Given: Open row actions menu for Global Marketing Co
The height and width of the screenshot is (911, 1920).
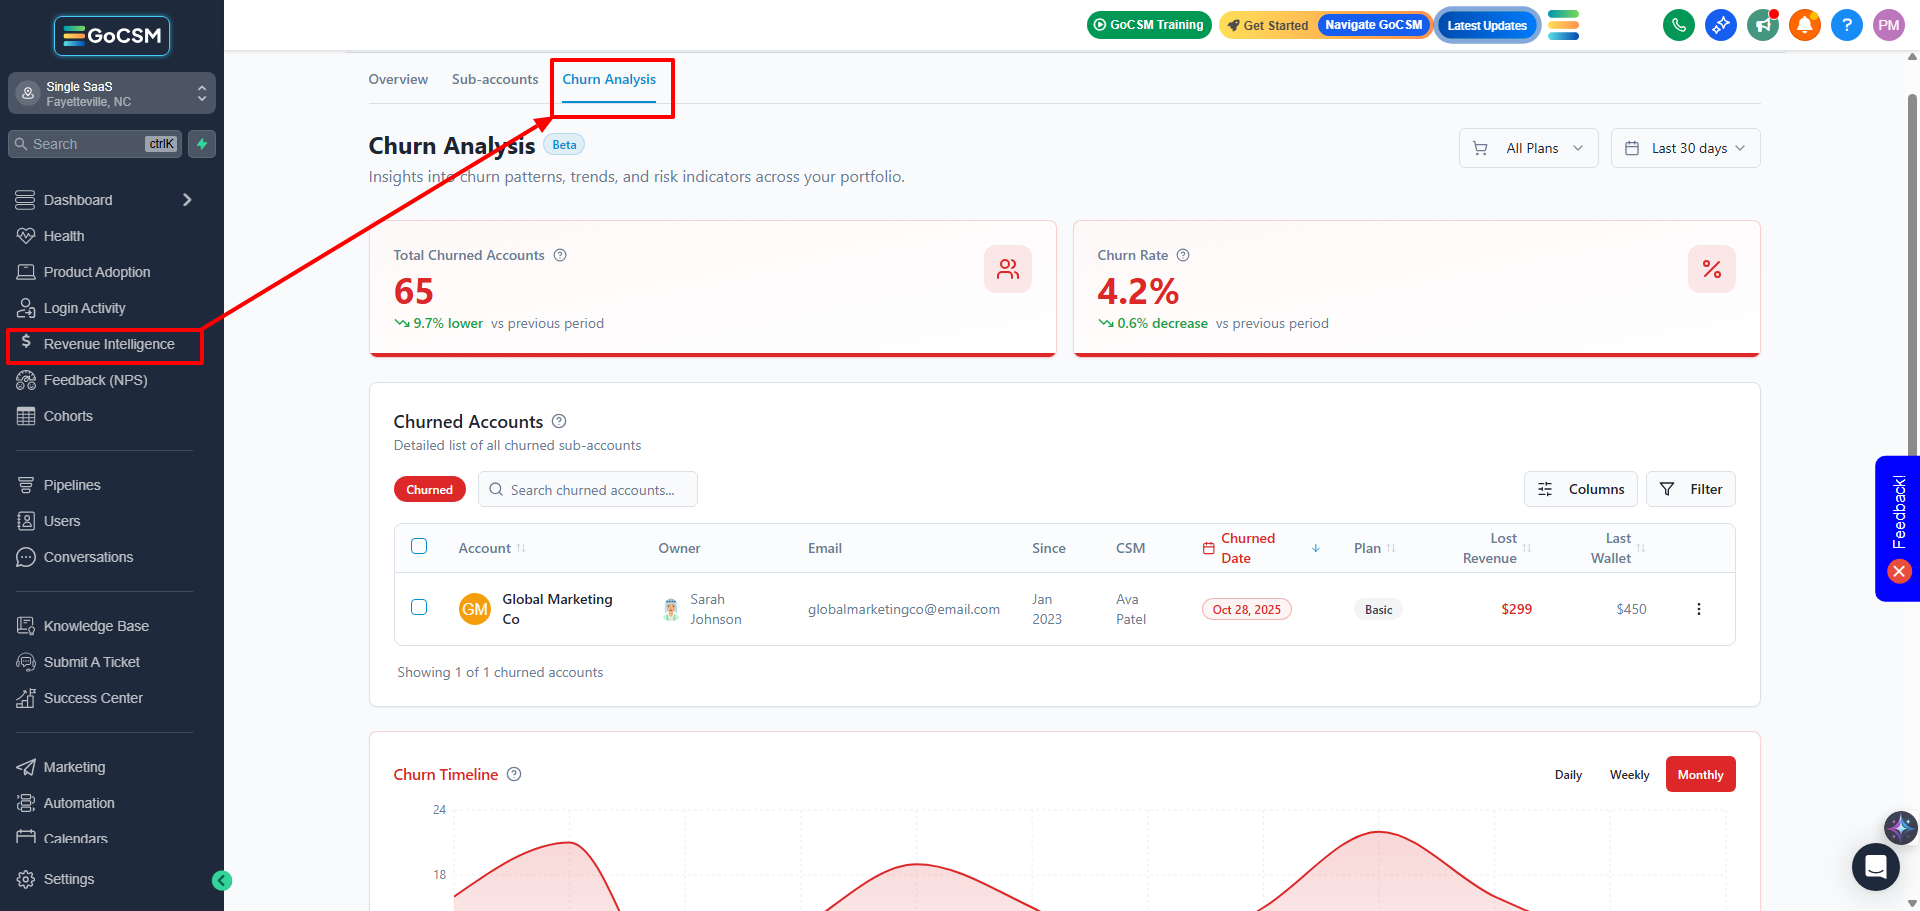Looking at the screenshot, I should (1698, 609).
